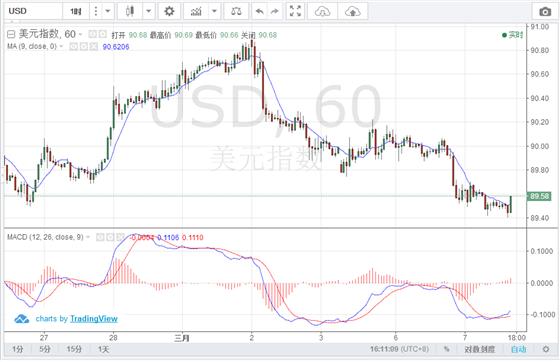Select the 1时 interval button
This screenshot has height=362, width=560.
76,11
